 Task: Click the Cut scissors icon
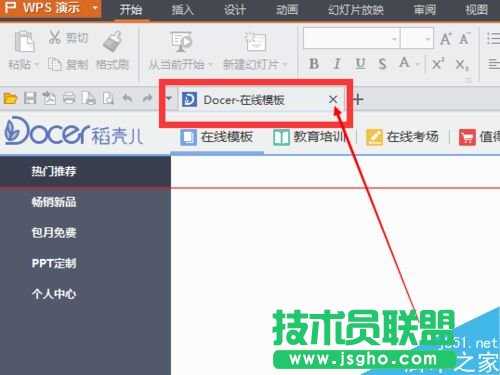55,37
